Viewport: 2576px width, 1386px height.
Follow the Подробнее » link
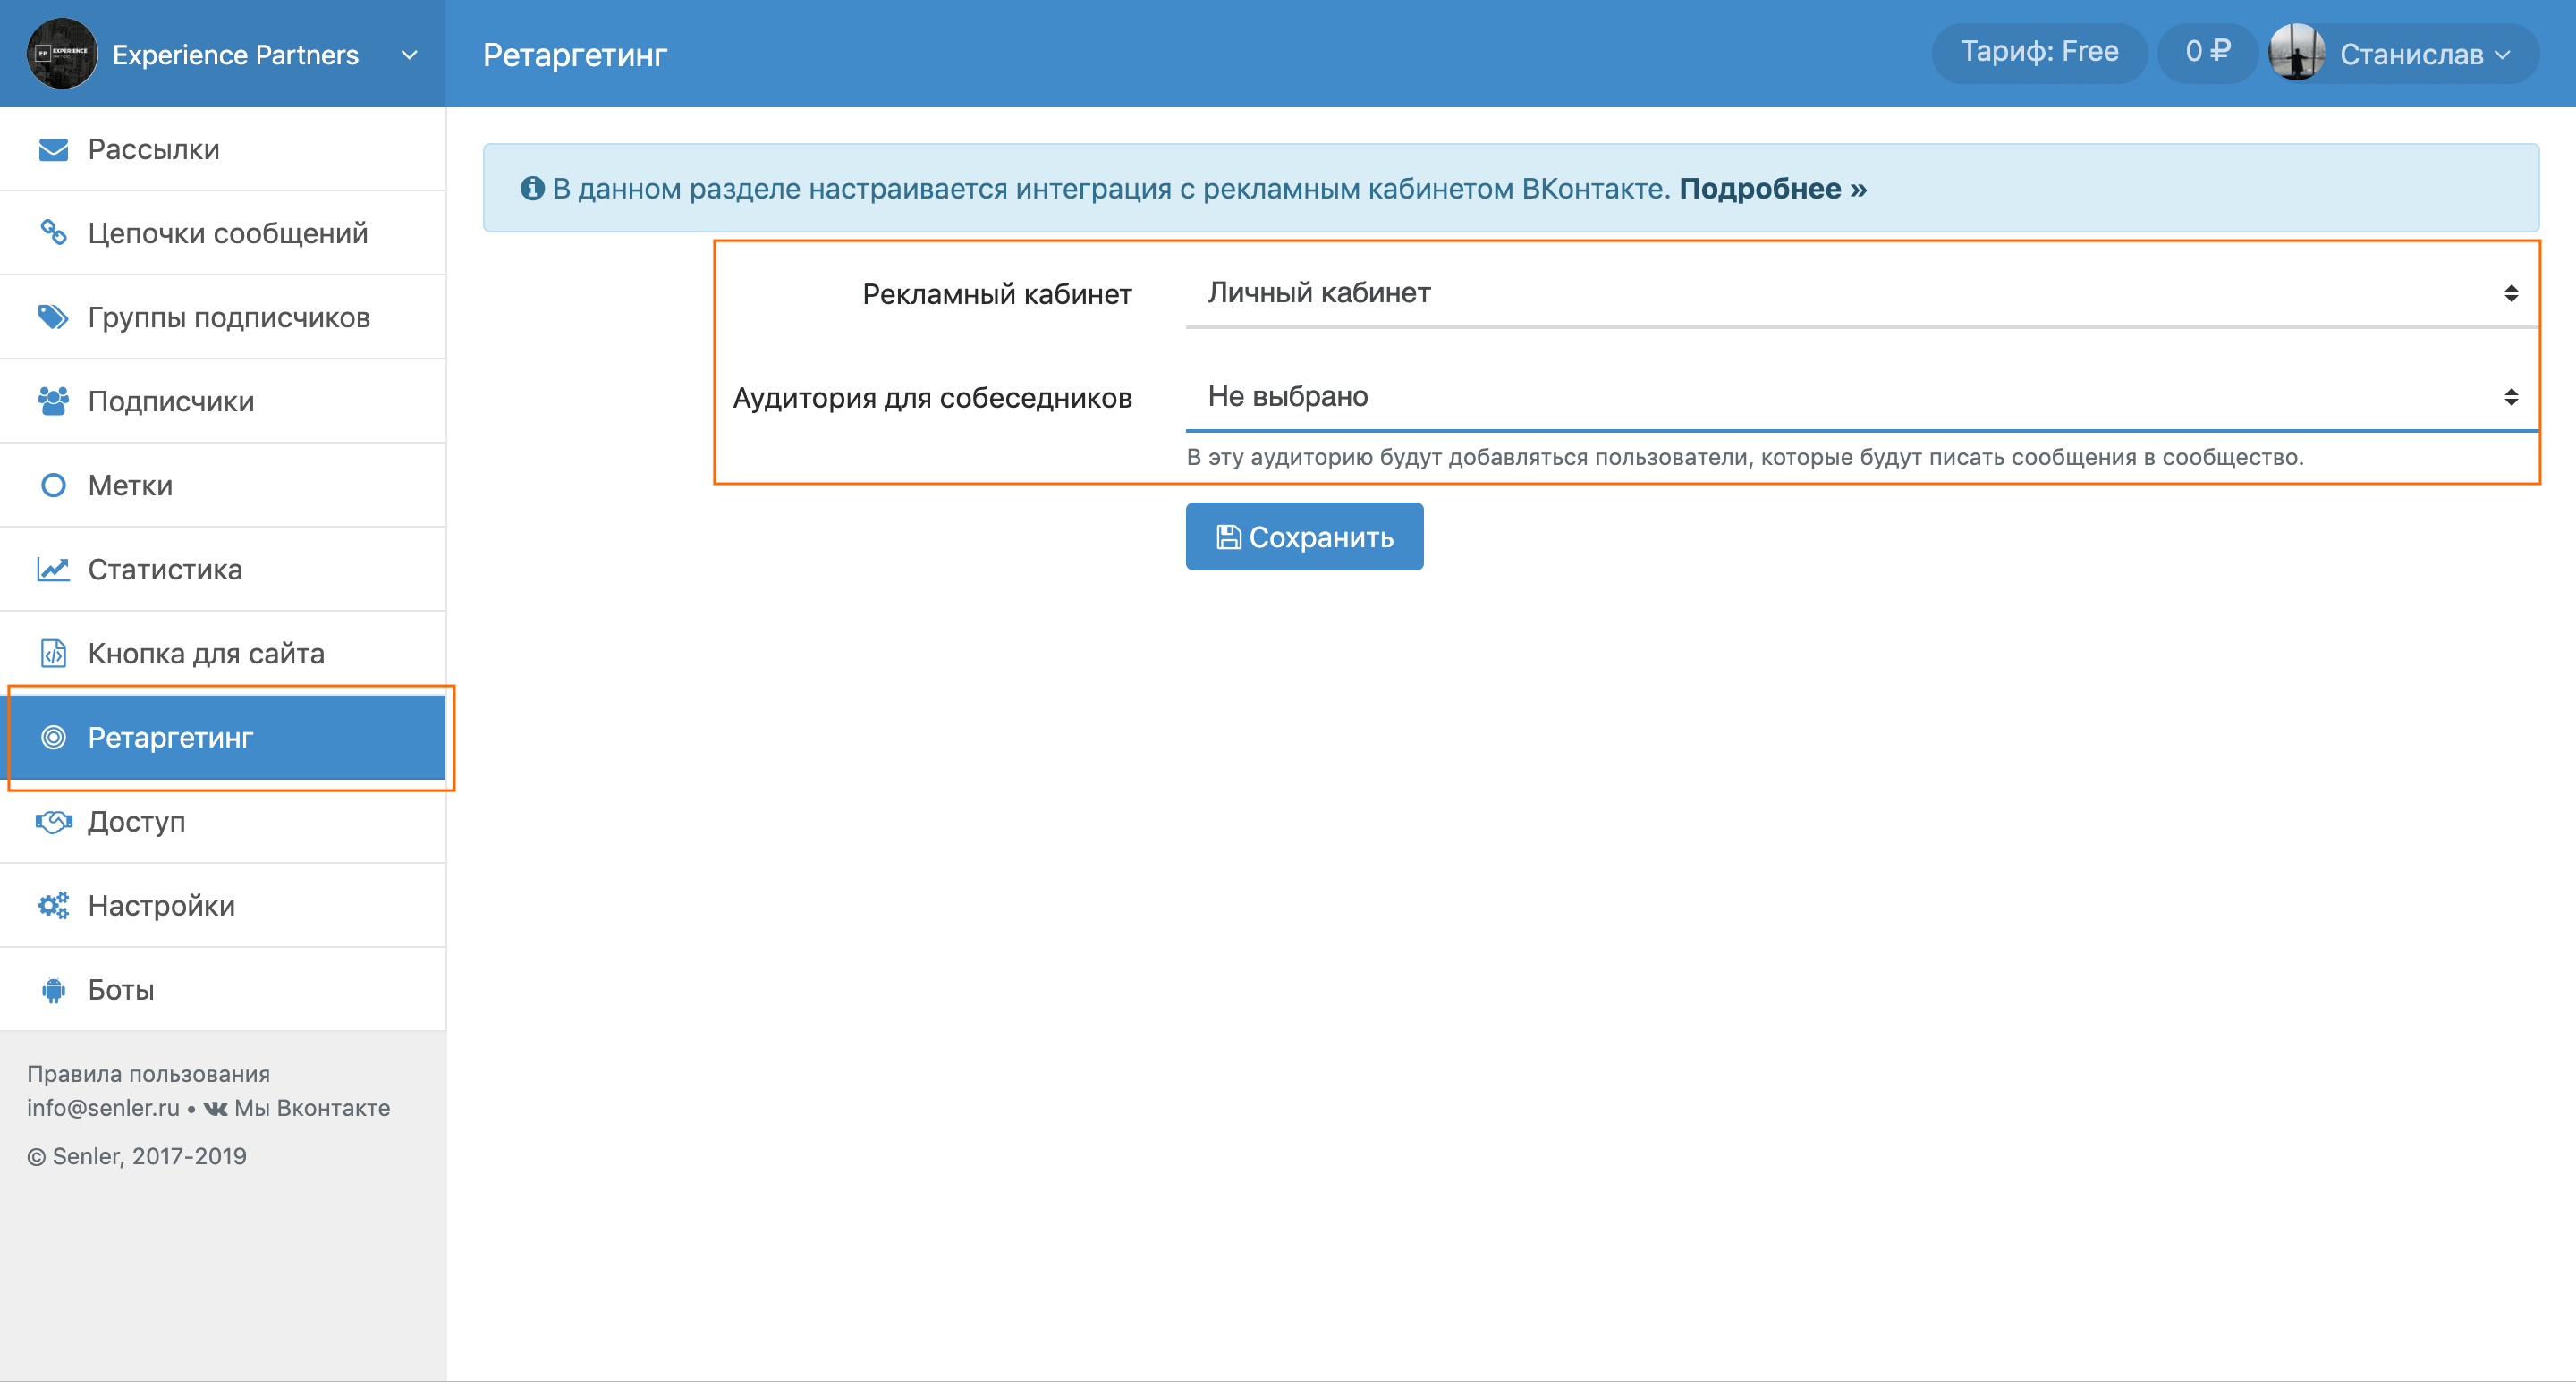(1772, 189)
